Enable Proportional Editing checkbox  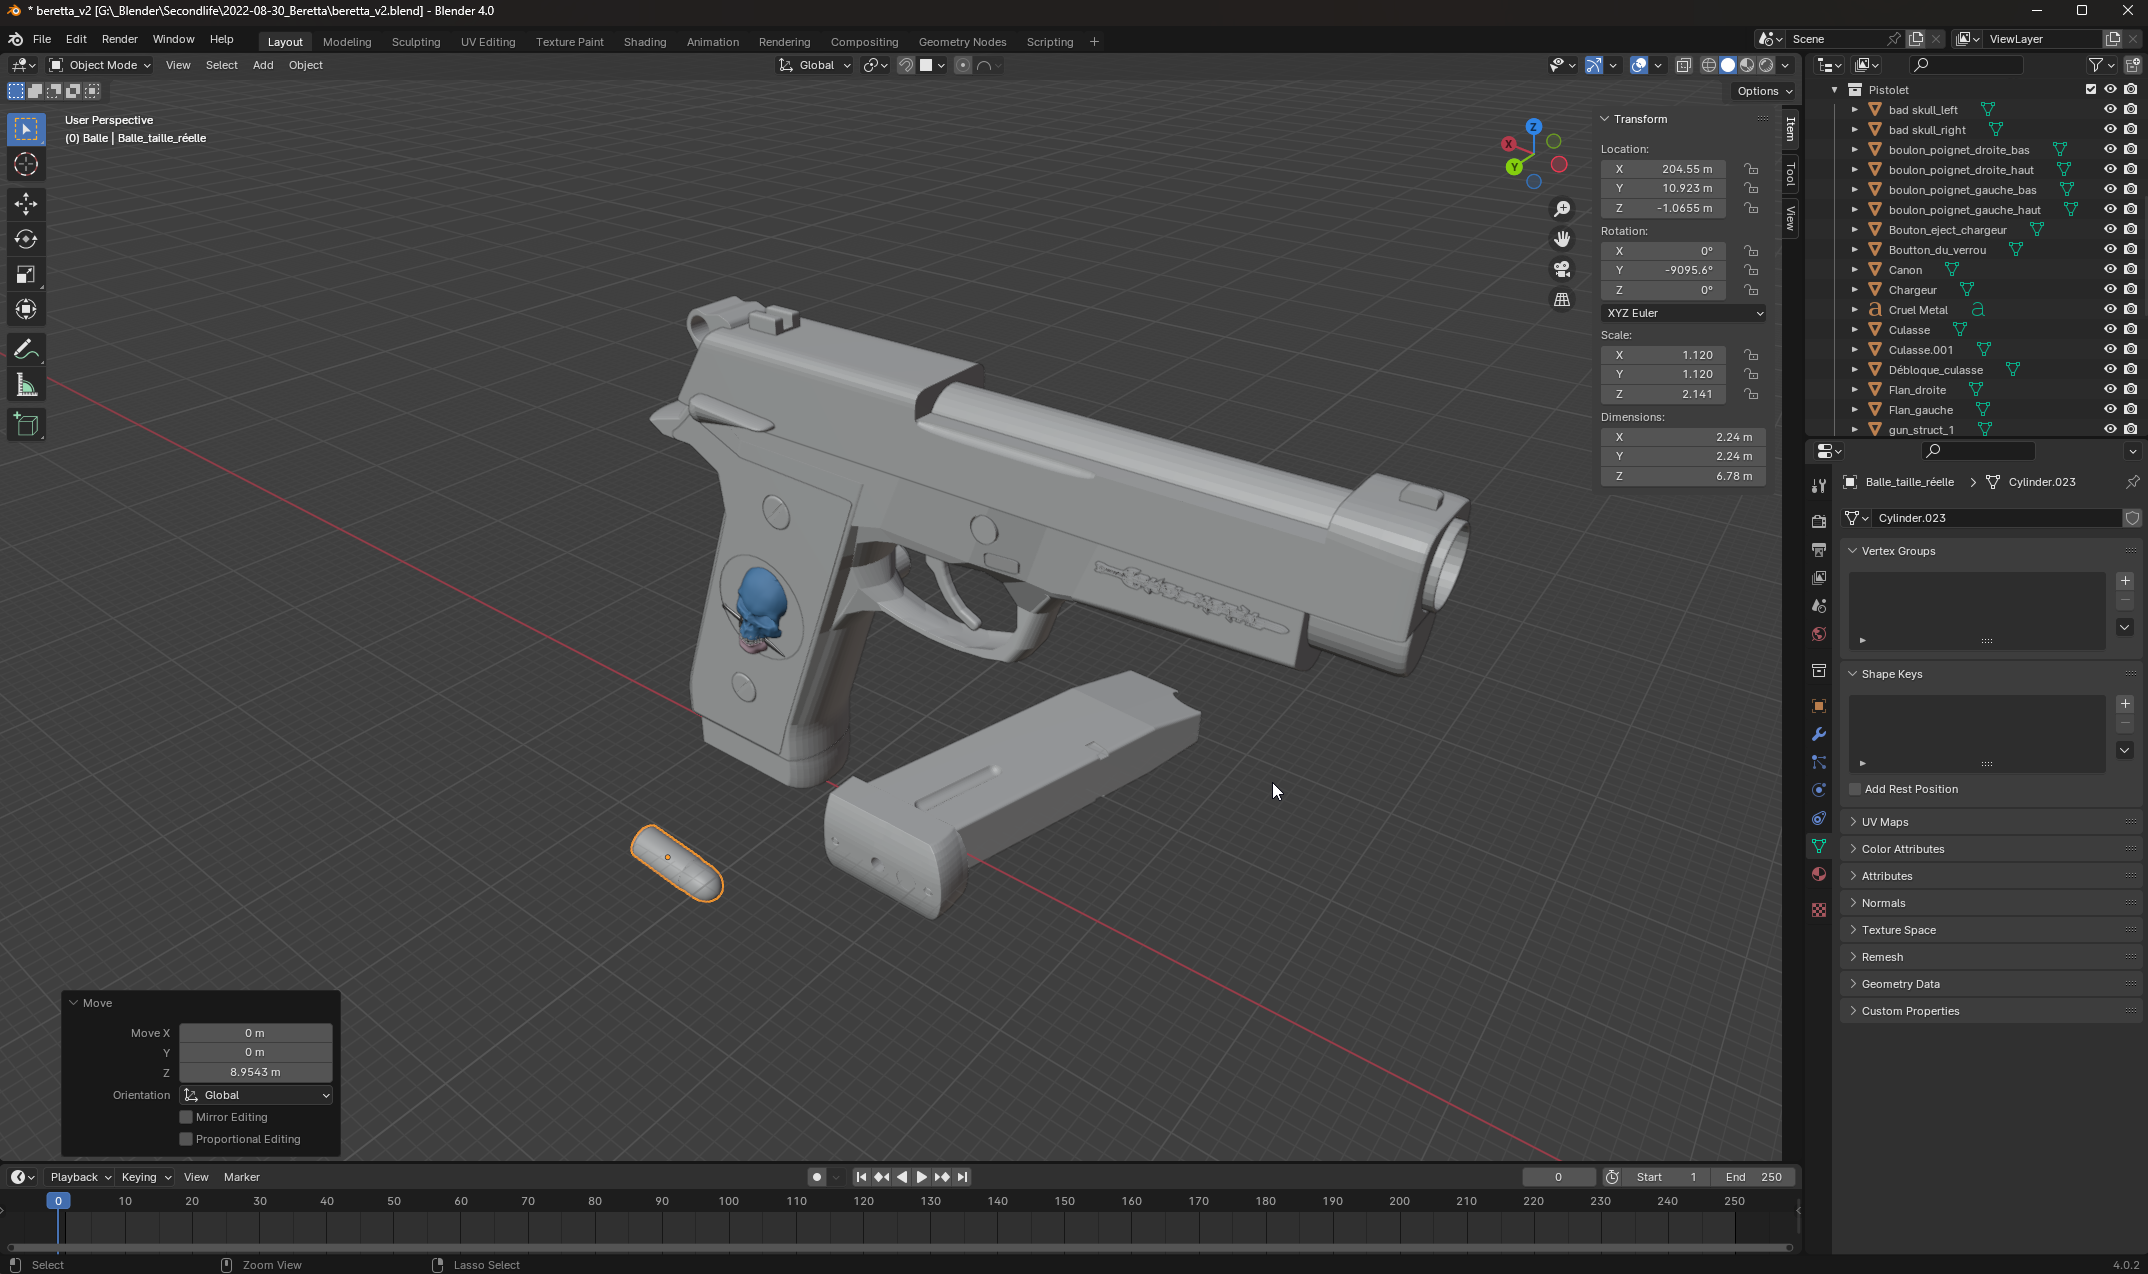tap(186, 1139)
